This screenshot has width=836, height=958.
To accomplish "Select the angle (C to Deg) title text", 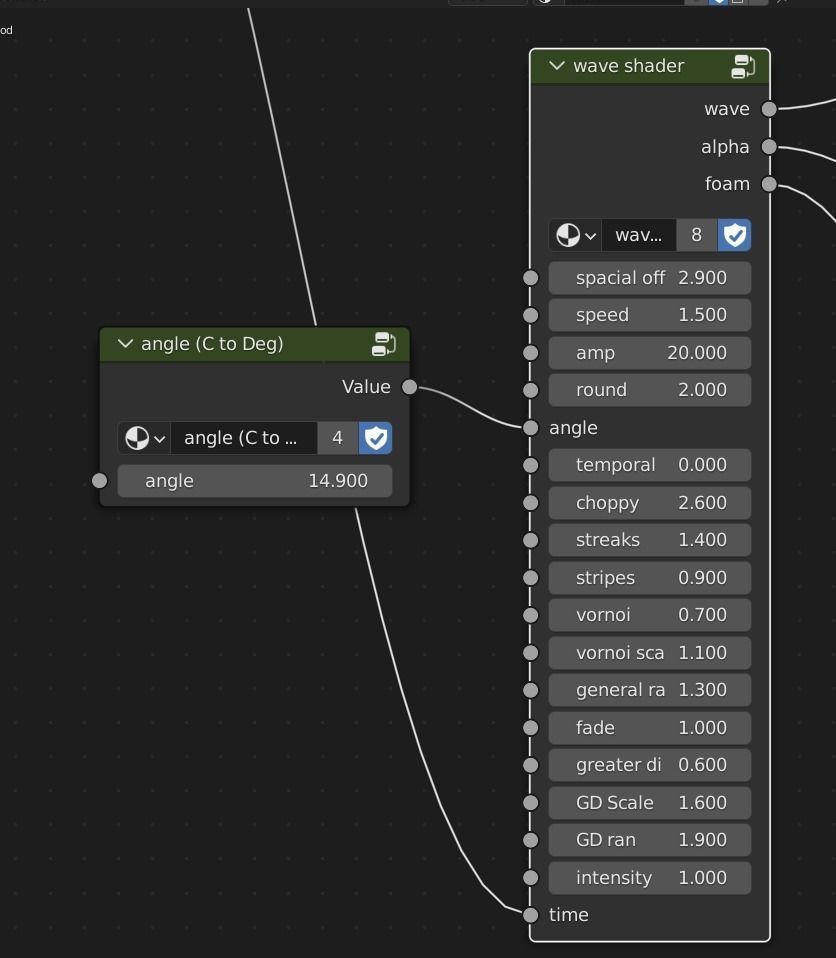I will pyautogui.click(x=212, y=344).
